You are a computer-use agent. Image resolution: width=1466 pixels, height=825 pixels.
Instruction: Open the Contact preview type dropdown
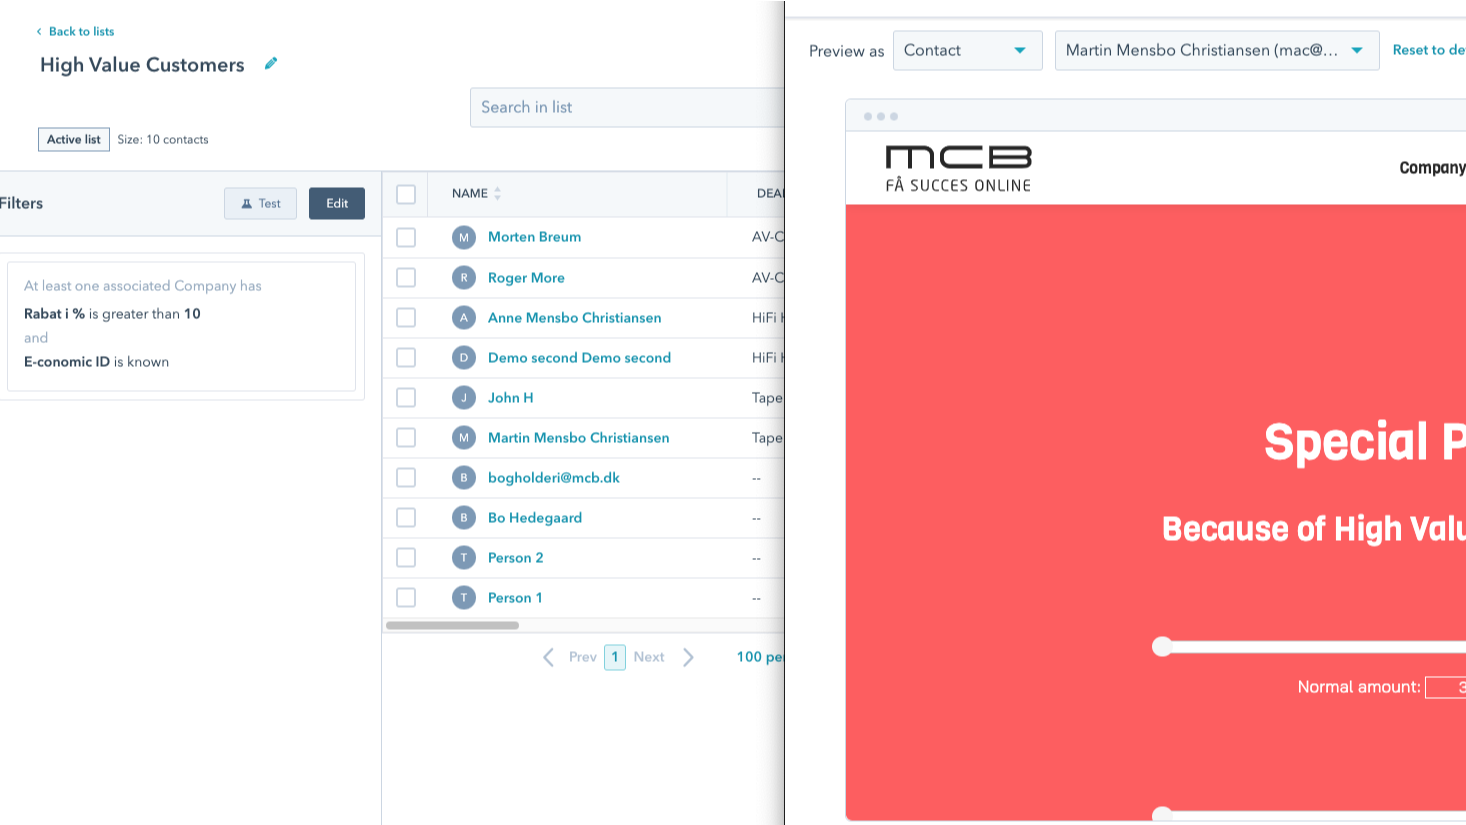coord(966,51)
